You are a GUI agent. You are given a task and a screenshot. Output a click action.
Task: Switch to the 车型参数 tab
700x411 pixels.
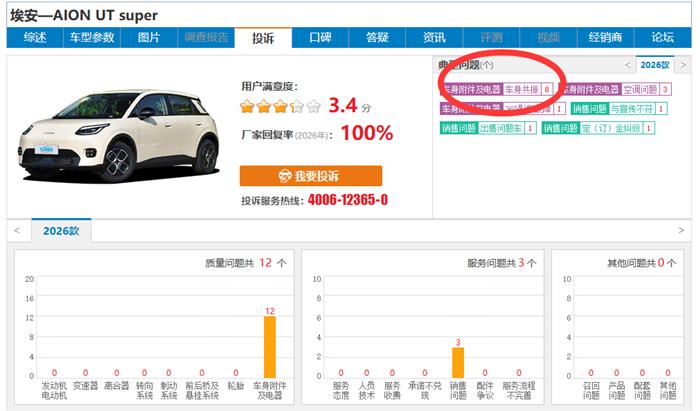pos(92,37)
